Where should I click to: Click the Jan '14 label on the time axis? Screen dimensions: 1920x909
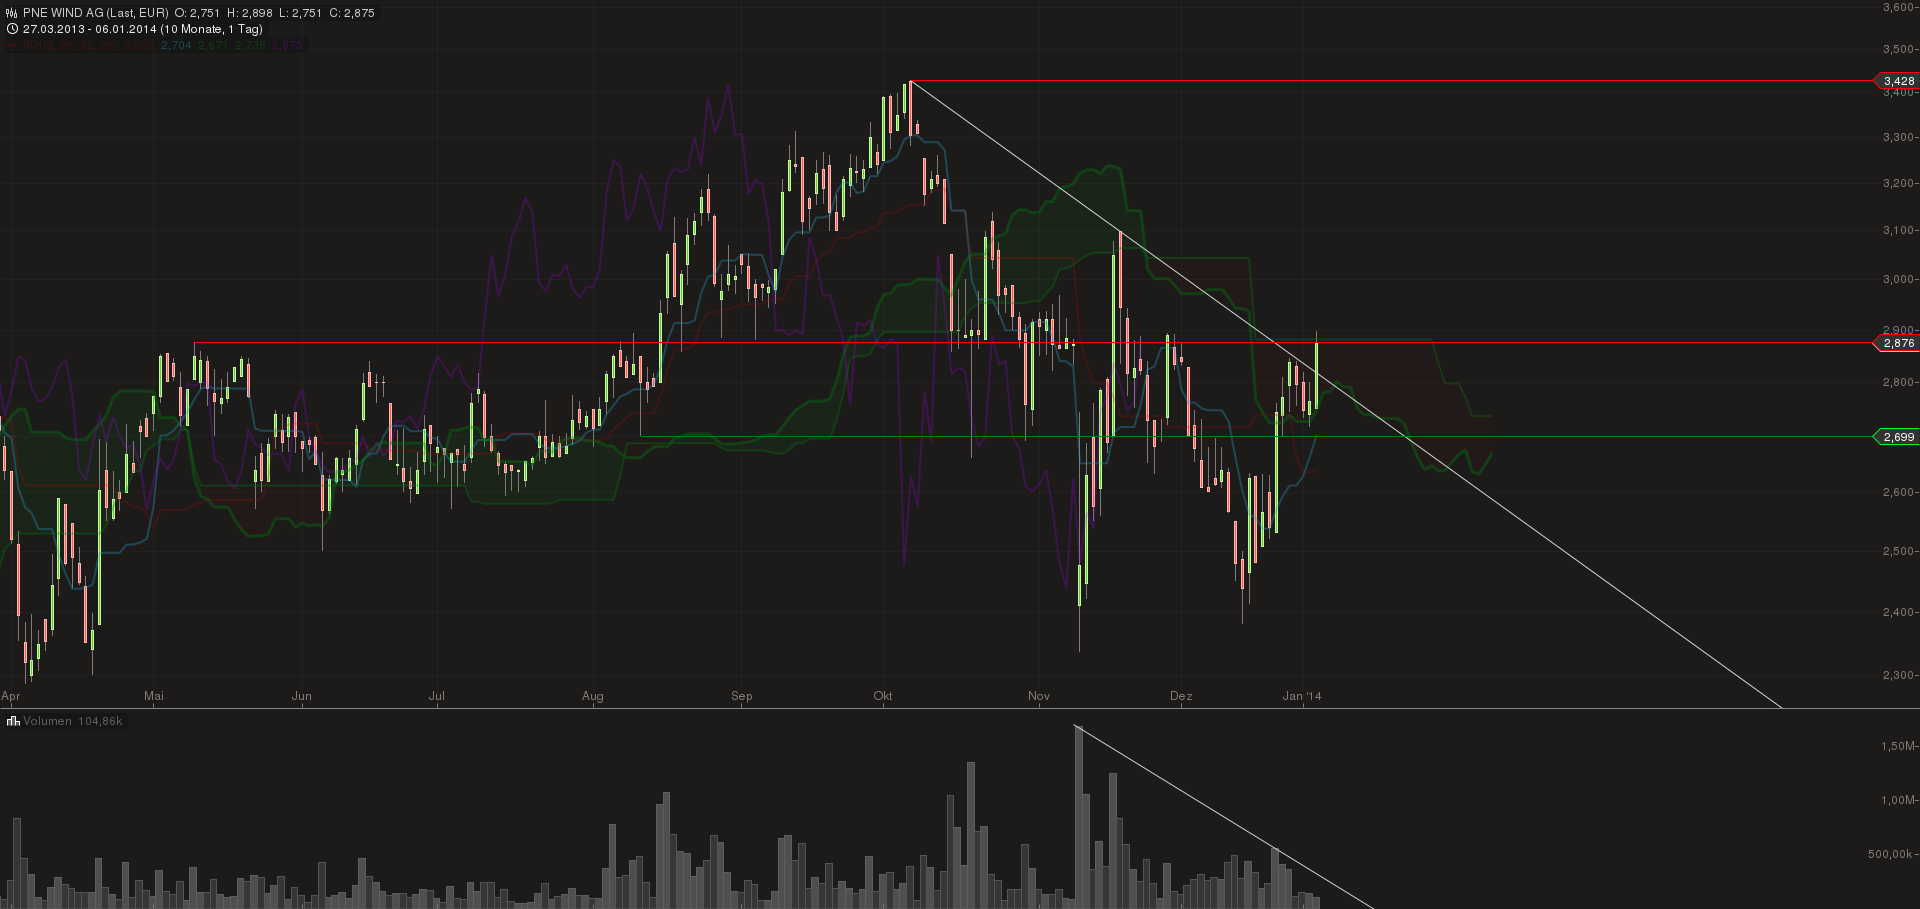(1302, 696)
